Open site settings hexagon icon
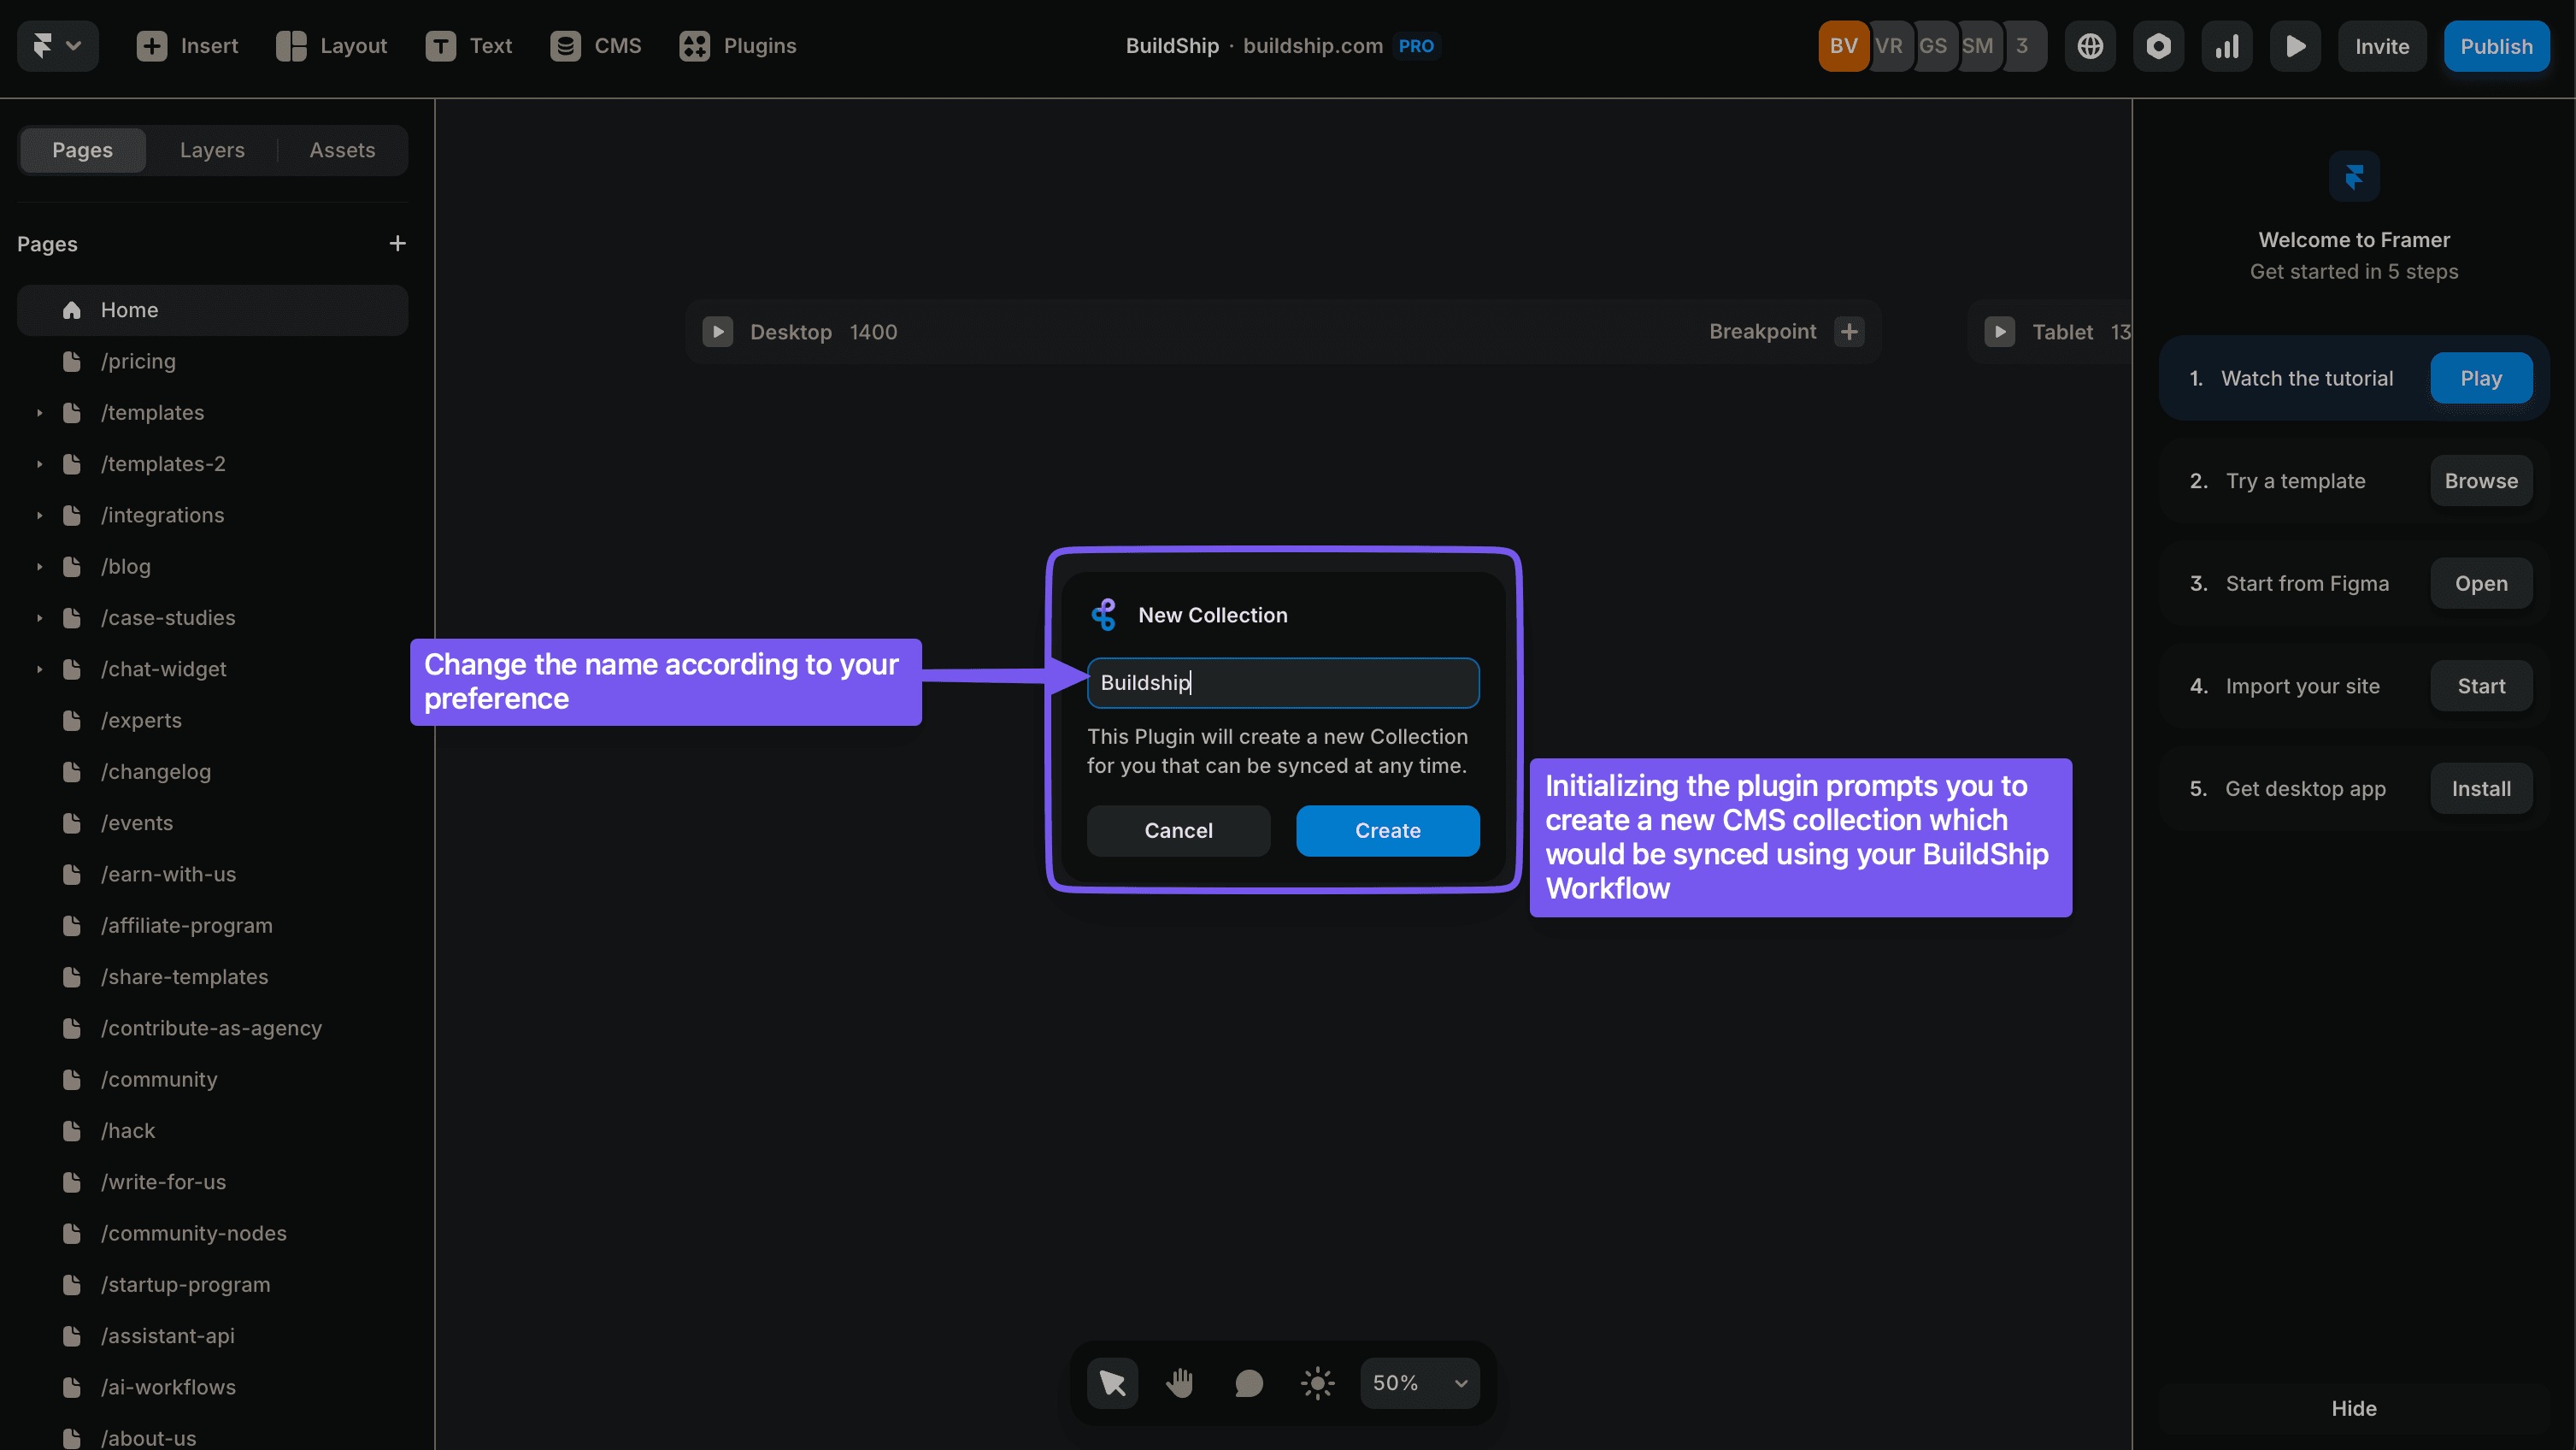 2158,46
